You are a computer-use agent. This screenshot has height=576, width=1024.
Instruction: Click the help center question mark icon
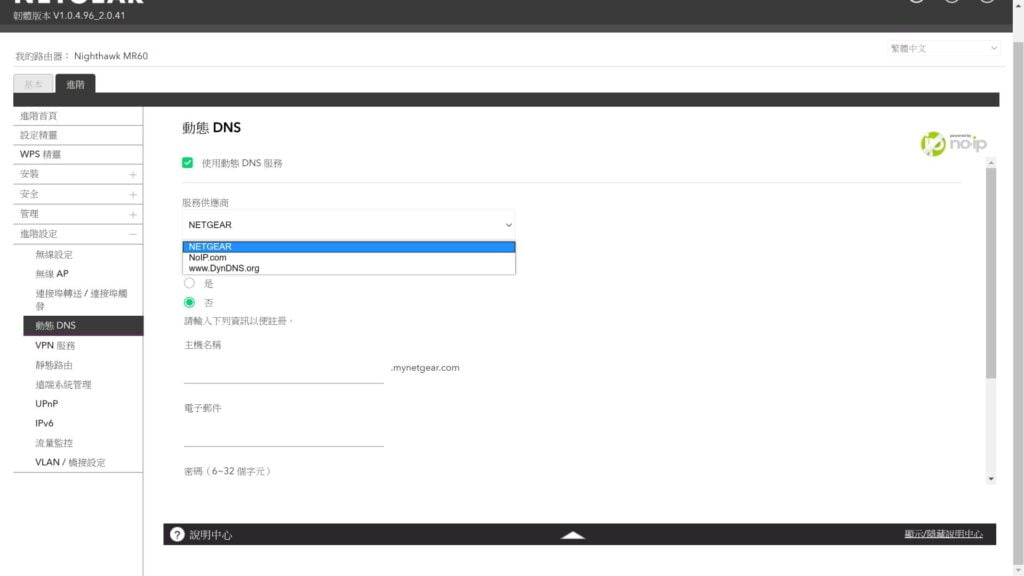click(x=177, y=534)
